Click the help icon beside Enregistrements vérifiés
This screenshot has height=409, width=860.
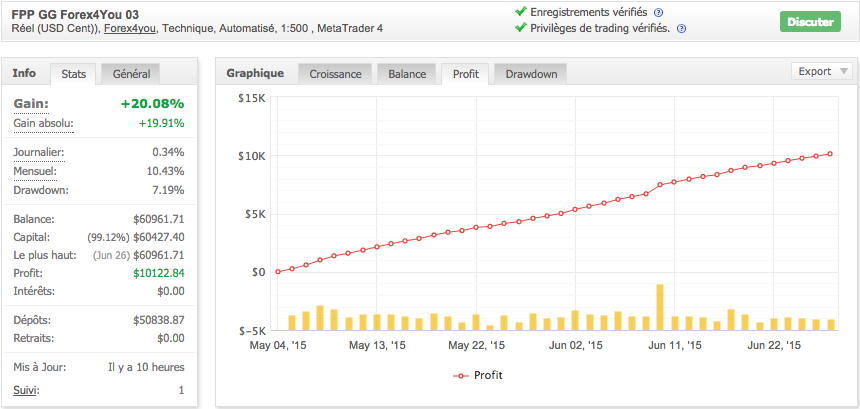[659, 12]
